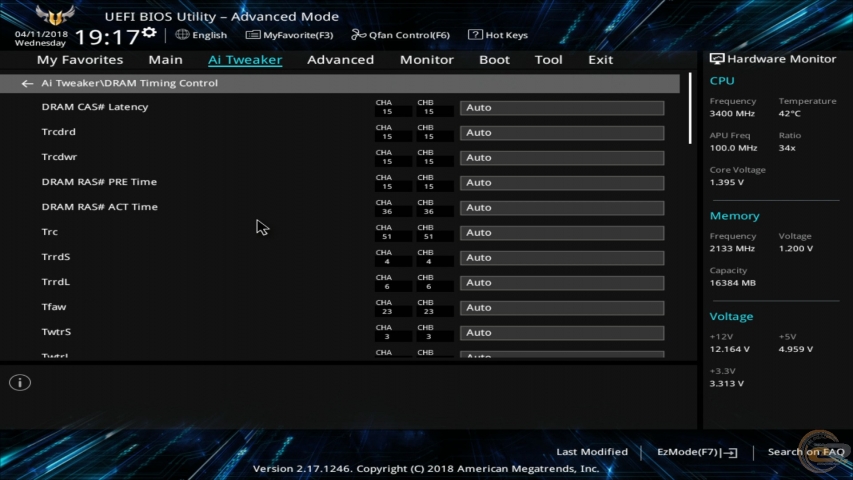The width and height of the screenshot is (853, 480).
Task: Edit DRAM RAS# PRE Time value
Action: [562, 183]
